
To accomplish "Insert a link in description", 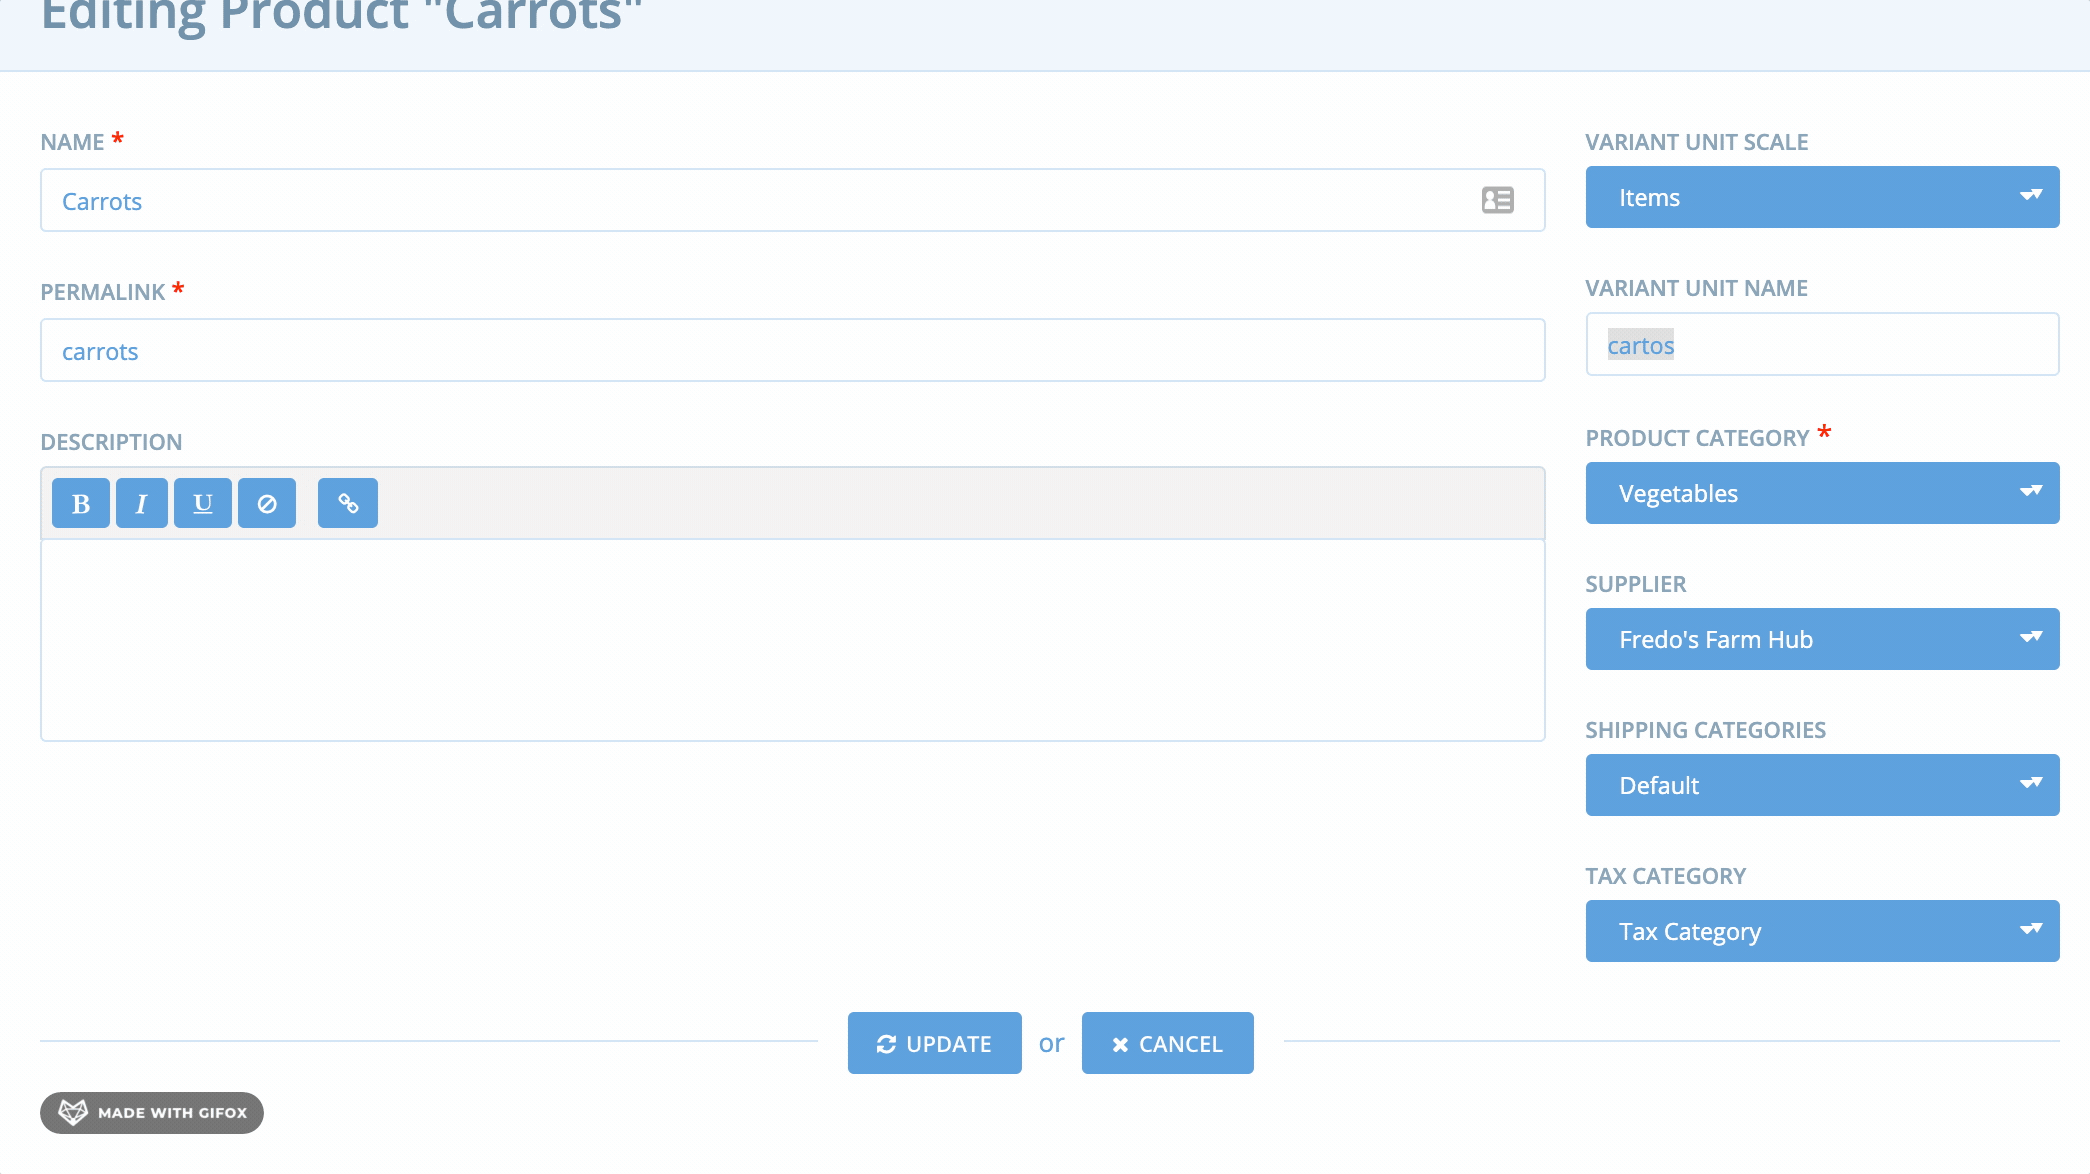I will (348, 503).
